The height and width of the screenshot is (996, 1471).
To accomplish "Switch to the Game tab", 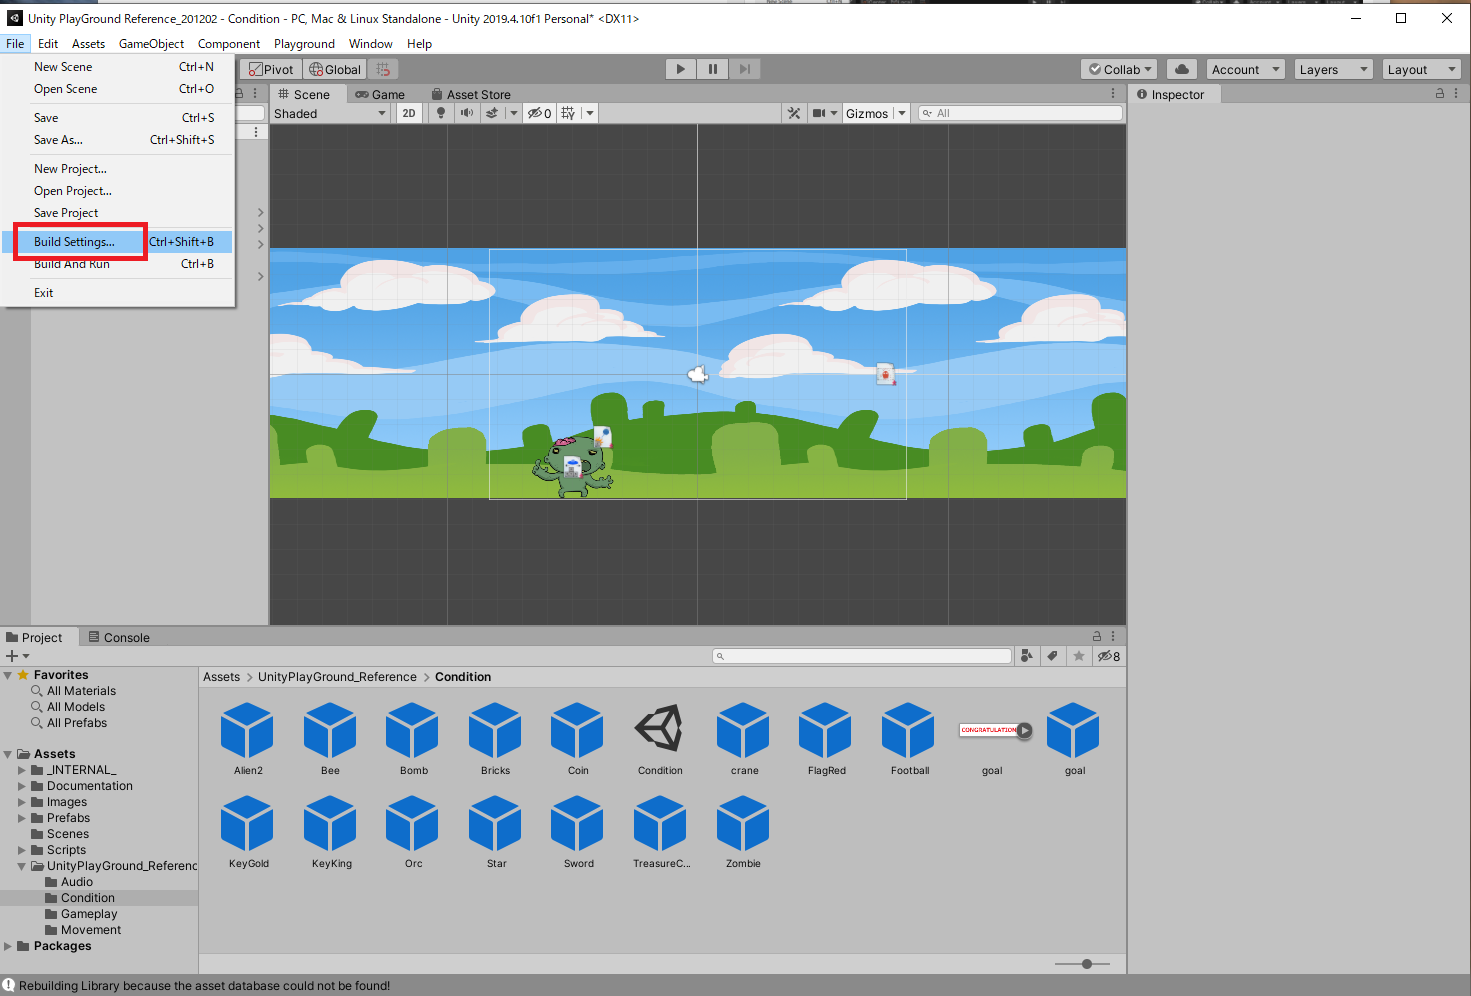I will 380,94.
